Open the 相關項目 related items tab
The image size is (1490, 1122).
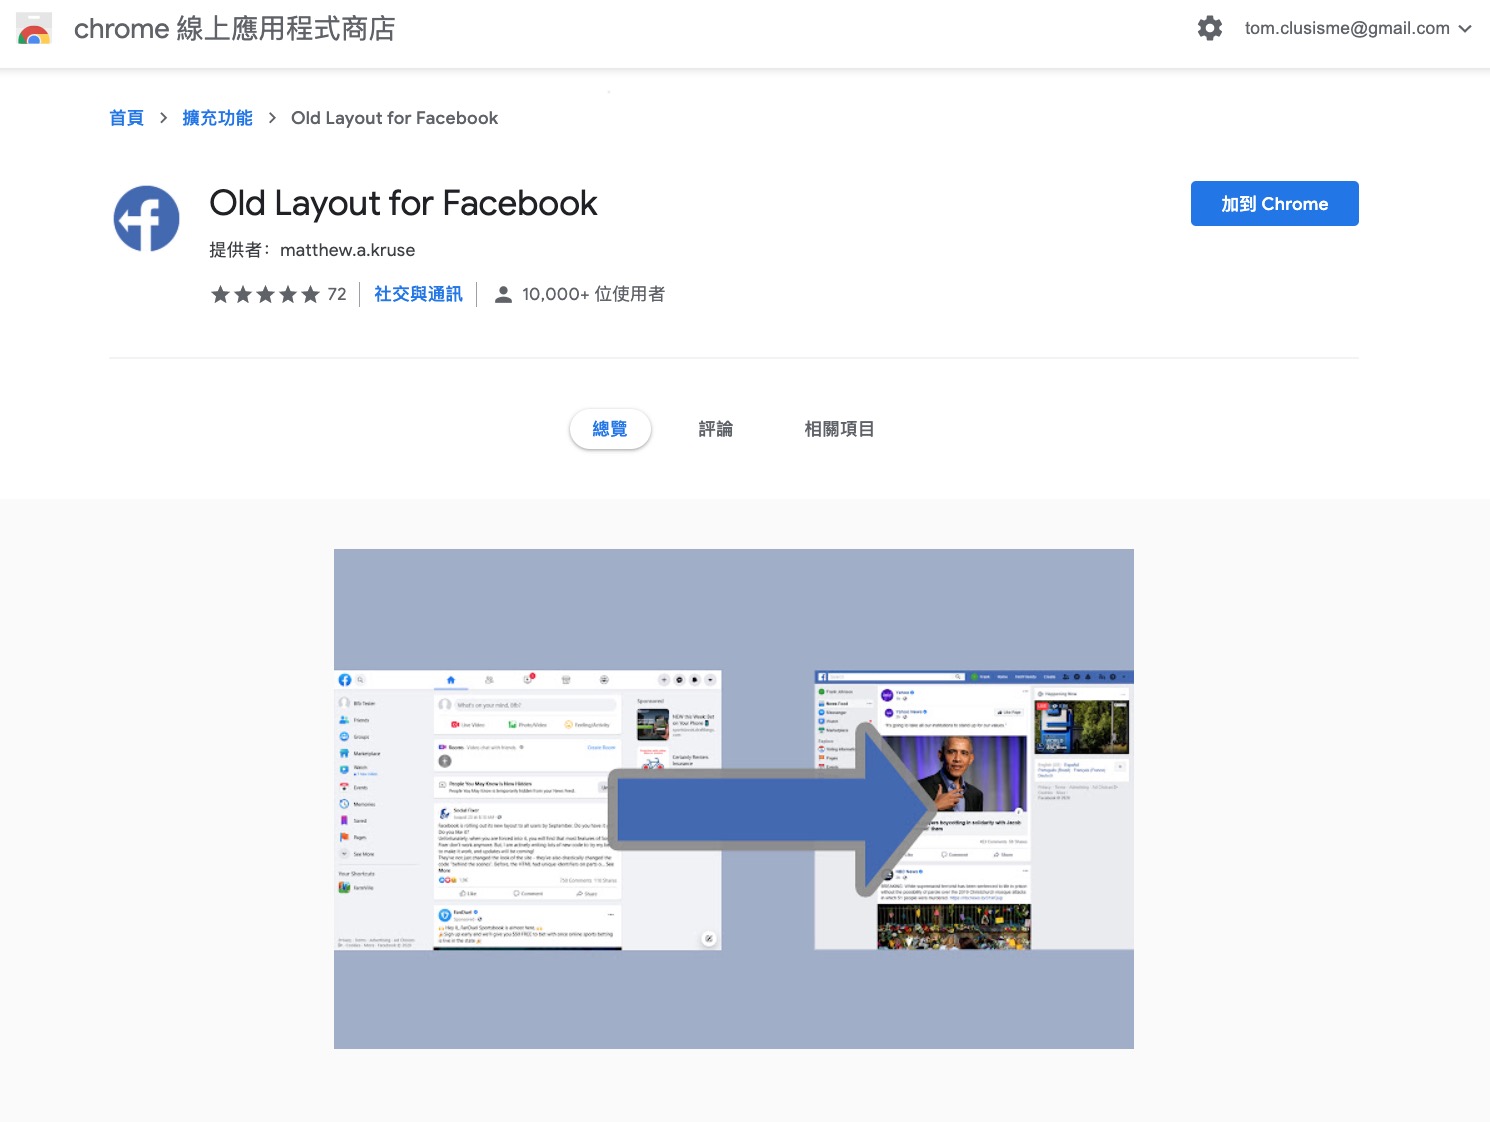click(x=840, y=429)
